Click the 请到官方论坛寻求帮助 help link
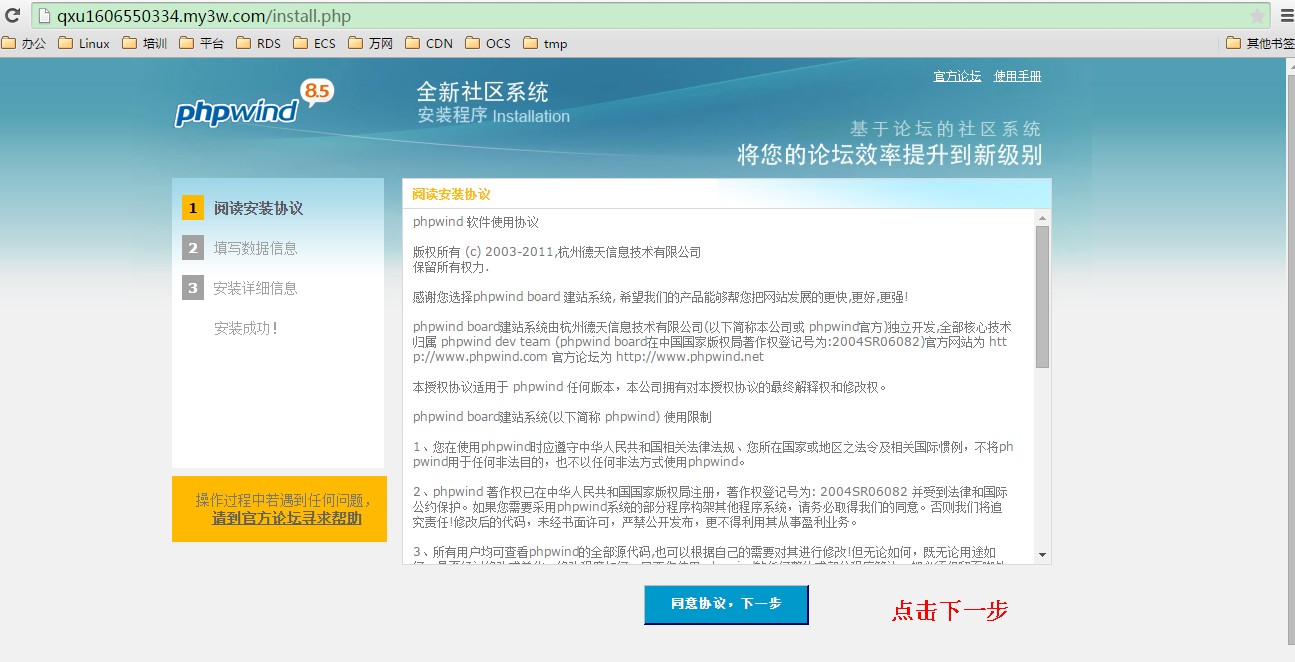Screen dimensions: 1295x662 (x=287, y=519)
